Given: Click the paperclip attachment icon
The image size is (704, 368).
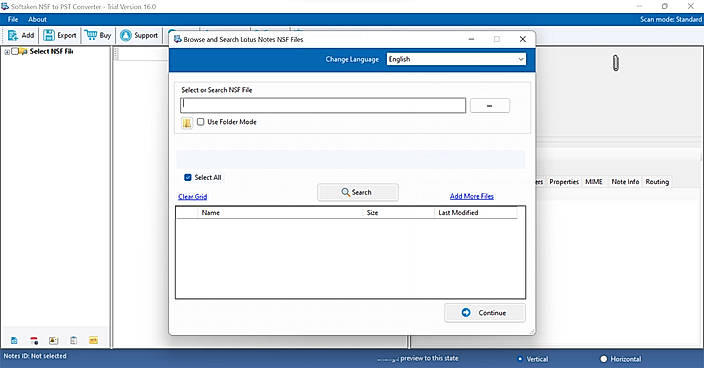Looking at the screenshot, I should click(616, 63).
